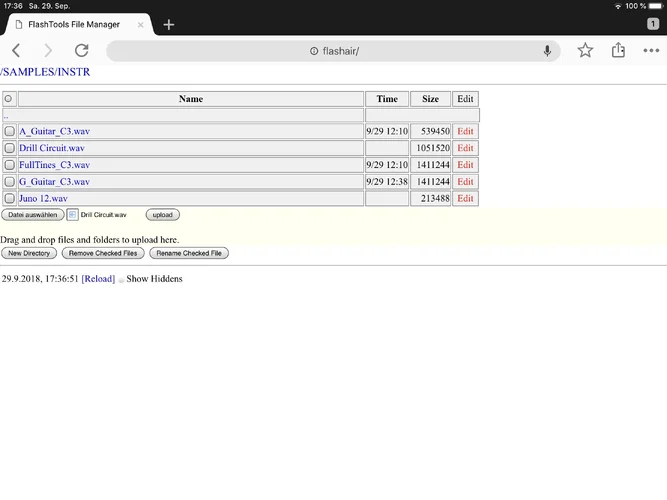
Task: Check the box for A_Guitar_C3.wav
Action: (9, 131)
